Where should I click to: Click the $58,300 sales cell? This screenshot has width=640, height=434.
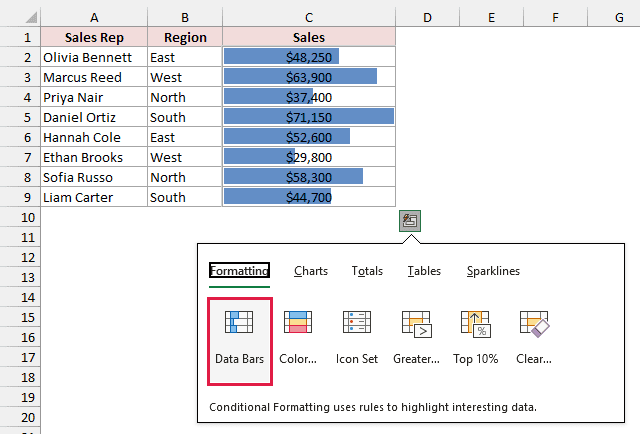click(309, 177)
